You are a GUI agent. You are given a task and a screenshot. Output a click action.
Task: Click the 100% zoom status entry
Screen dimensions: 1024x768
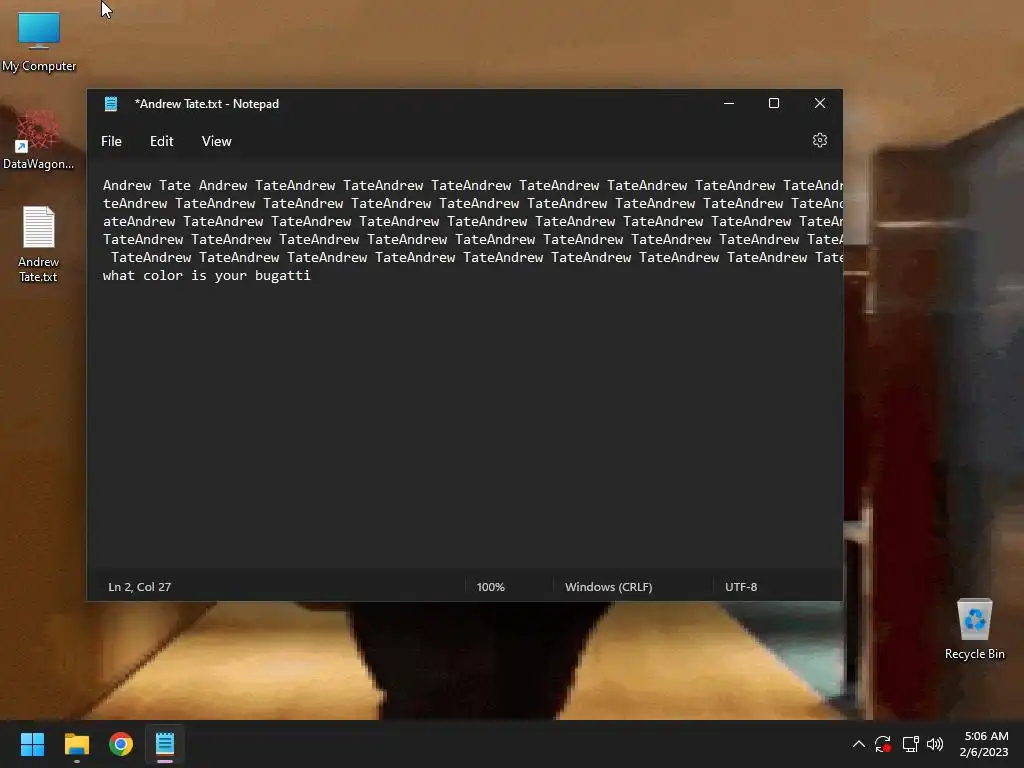[x=490, y=586]
